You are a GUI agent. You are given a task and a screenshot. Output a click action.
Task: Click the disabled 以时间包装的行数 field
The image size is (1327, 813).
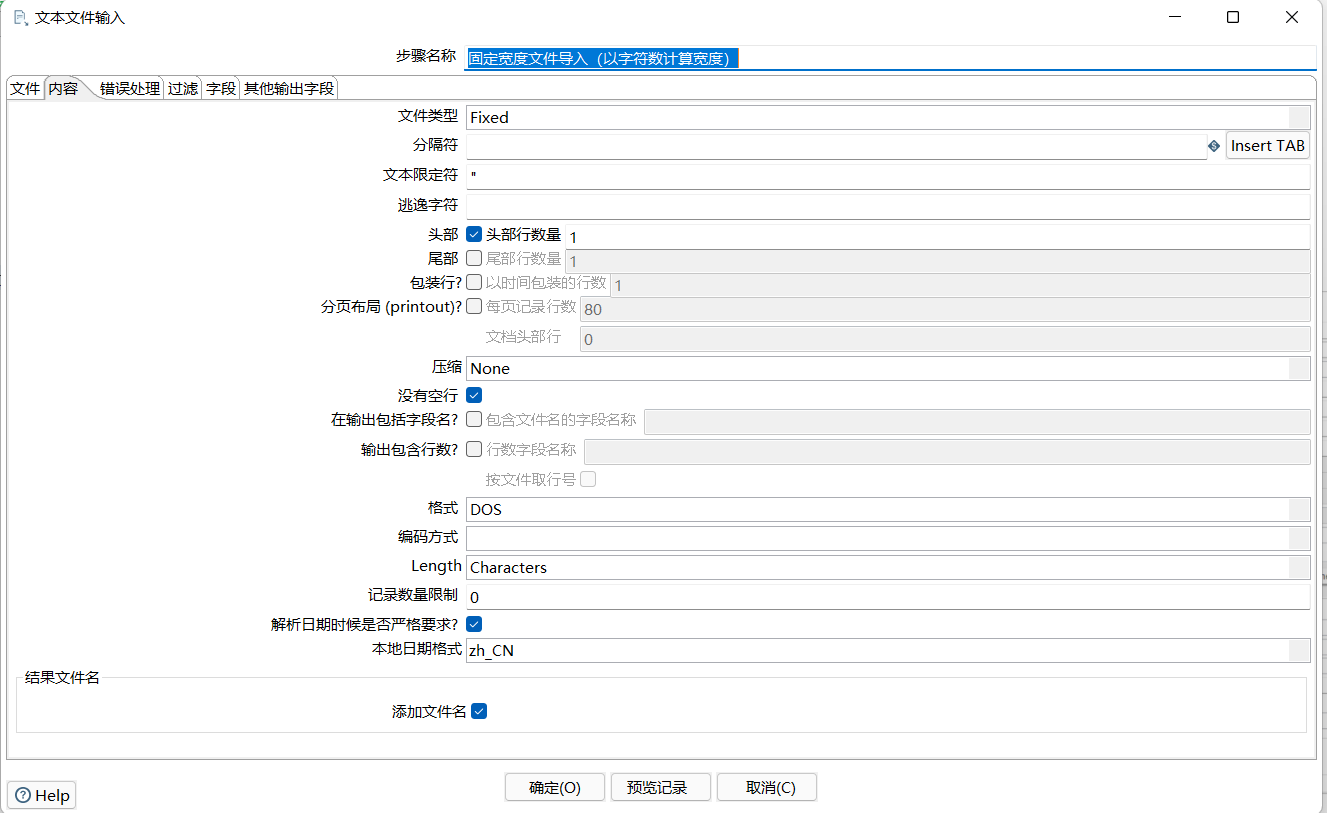(960, 285)
